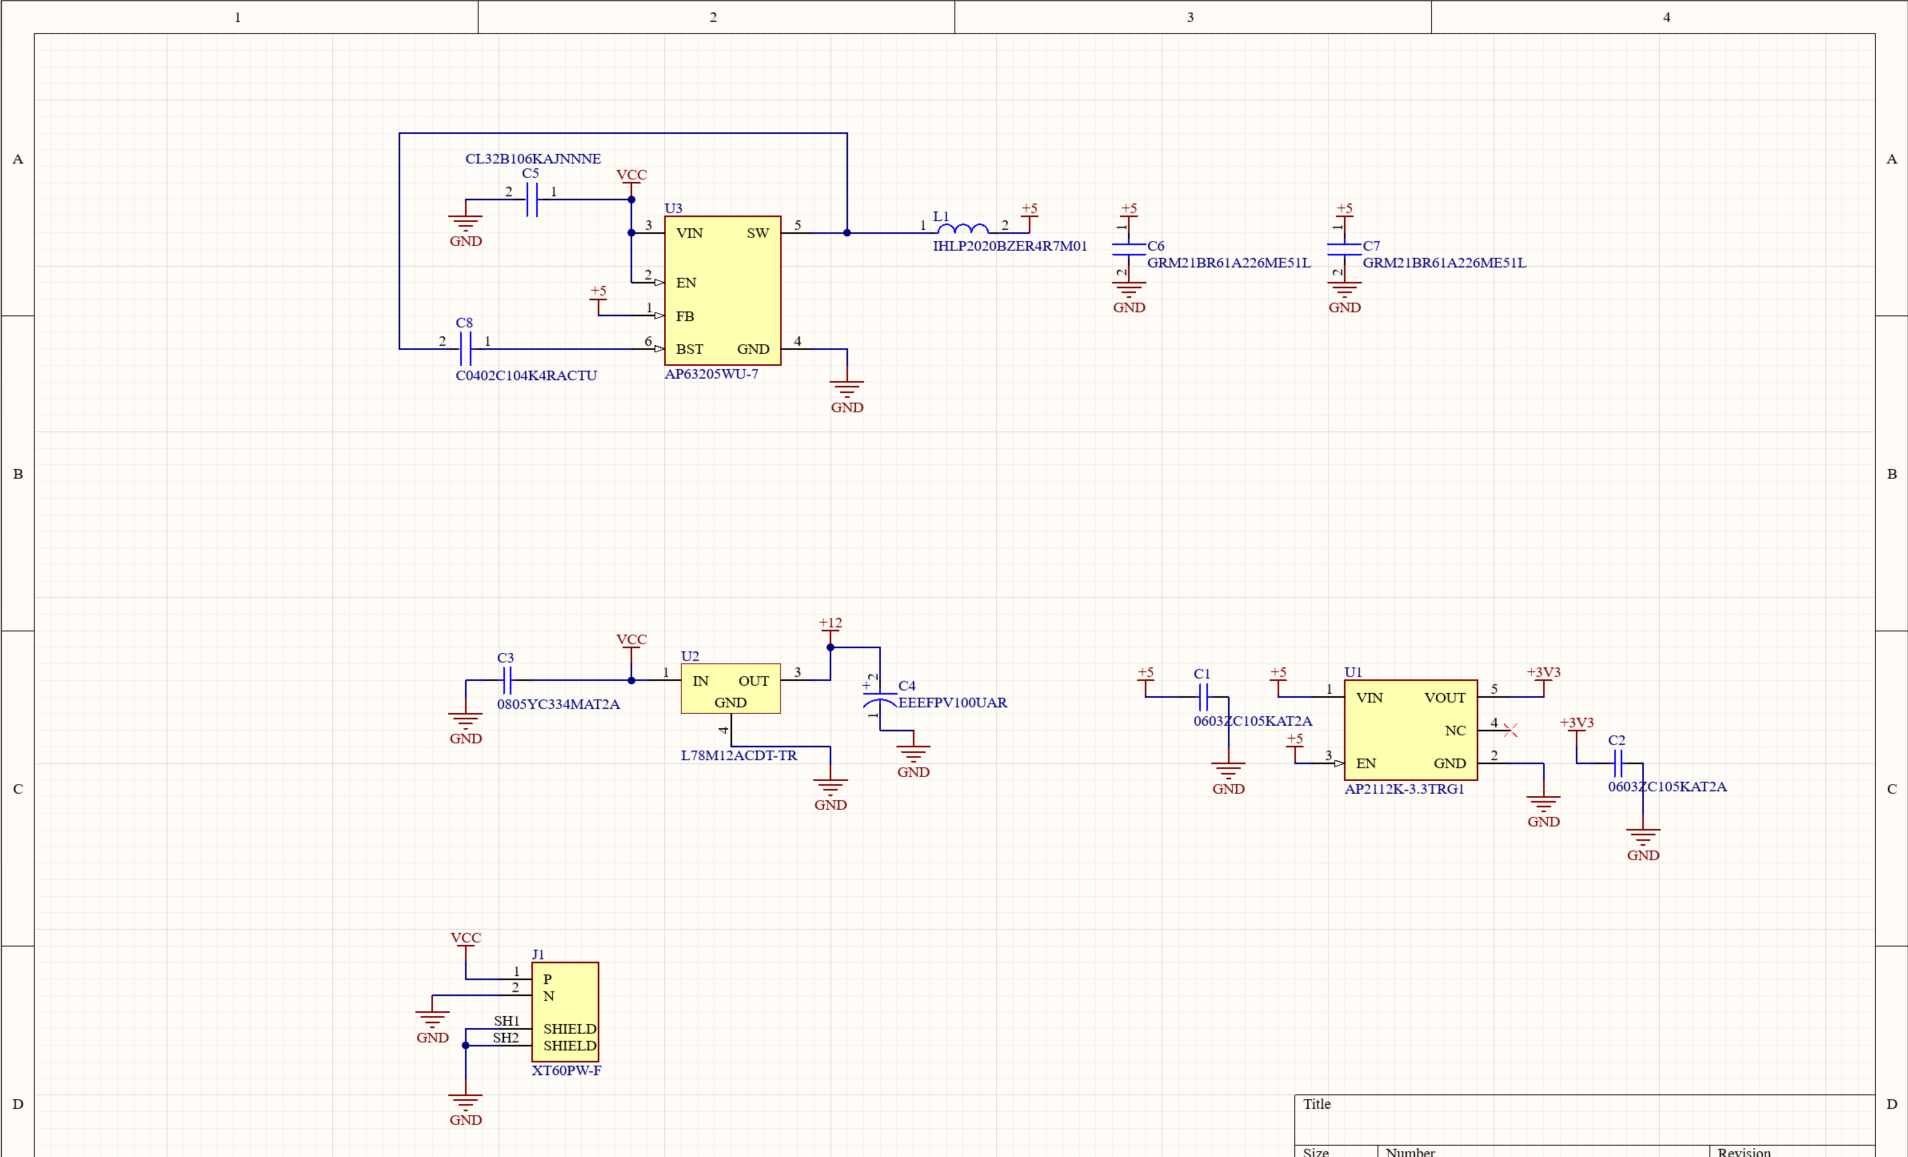Select the J1 XT60PW-F connector body

(565, 1012)
